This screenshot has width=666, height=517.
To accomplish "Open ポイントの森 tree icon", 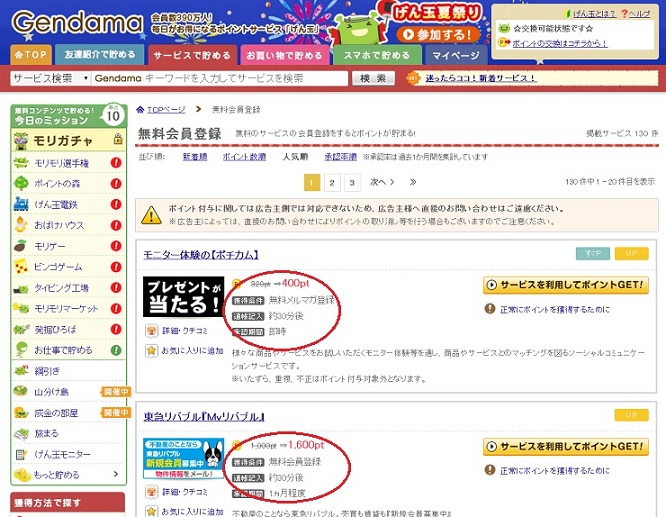I will 20,184.
